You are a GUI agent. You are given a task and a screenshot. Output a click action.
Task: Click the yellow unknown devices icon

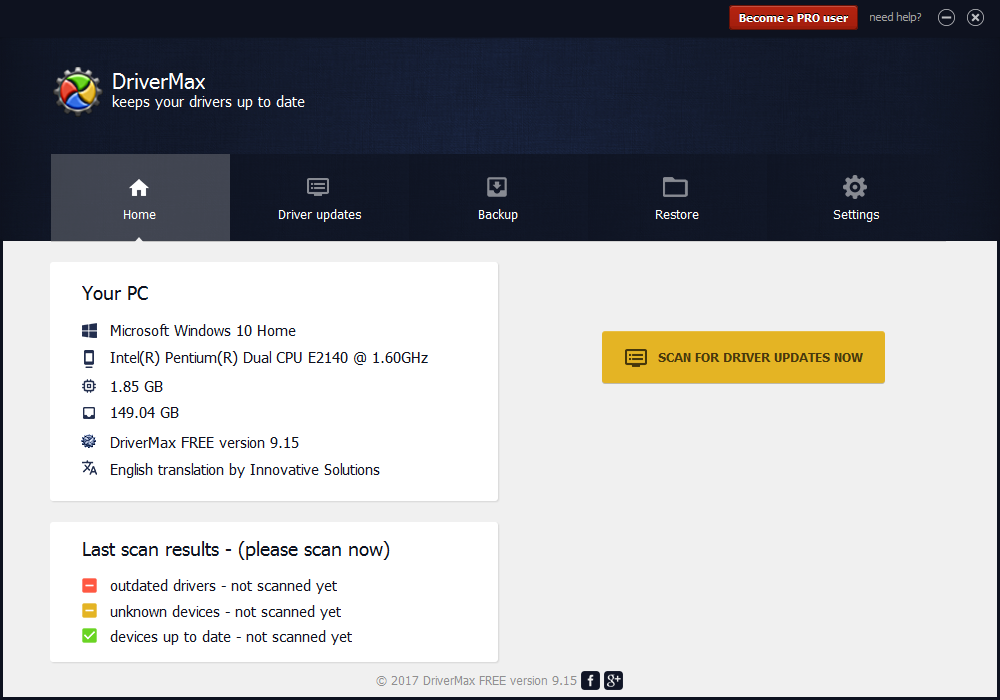(89, 611)
